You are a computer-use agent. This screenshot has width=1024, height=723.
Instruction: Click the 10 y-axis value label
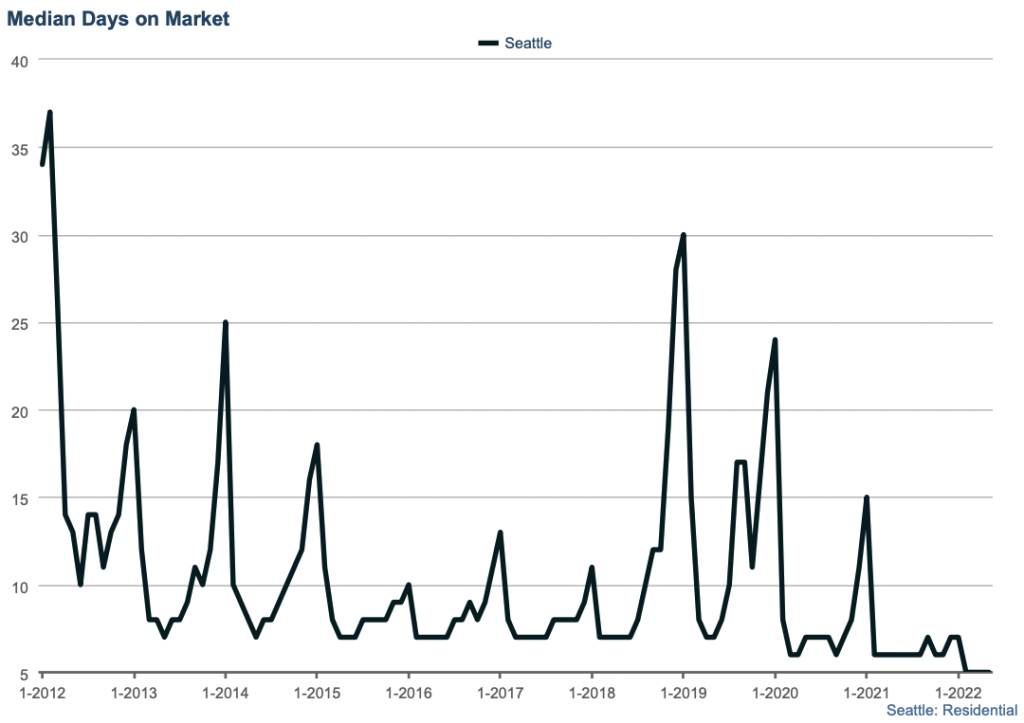[x=18, y=585]
